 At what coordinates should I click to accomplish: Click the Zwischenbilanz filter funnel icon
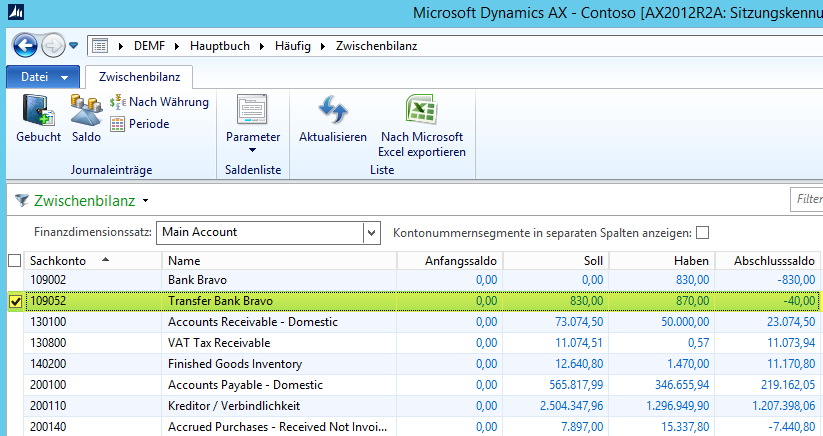click(21, 200)
